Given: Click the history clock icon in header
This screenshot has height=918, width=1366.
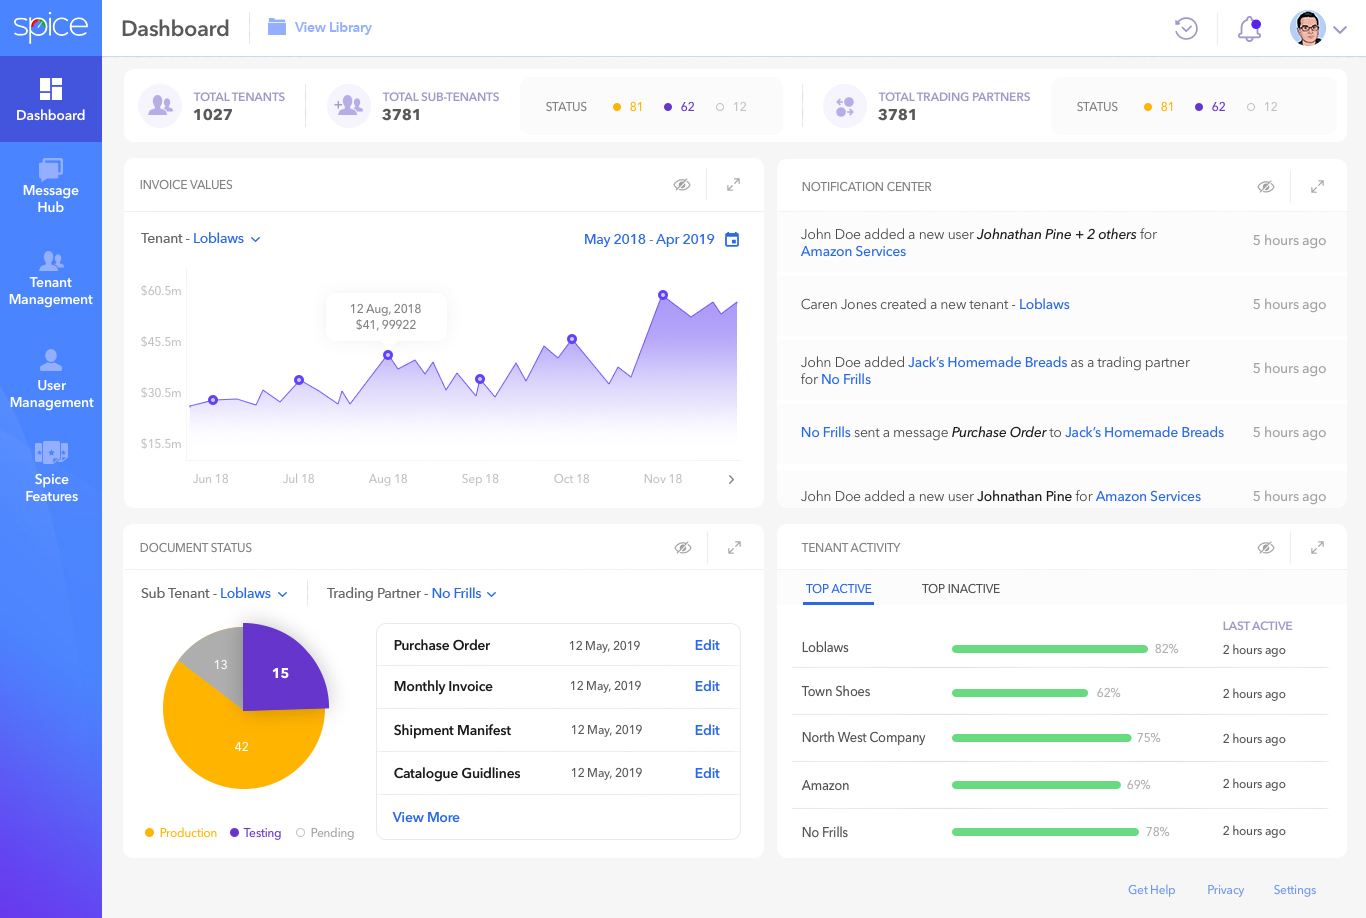Looking at the screenshot, I should click(1186, 28).
